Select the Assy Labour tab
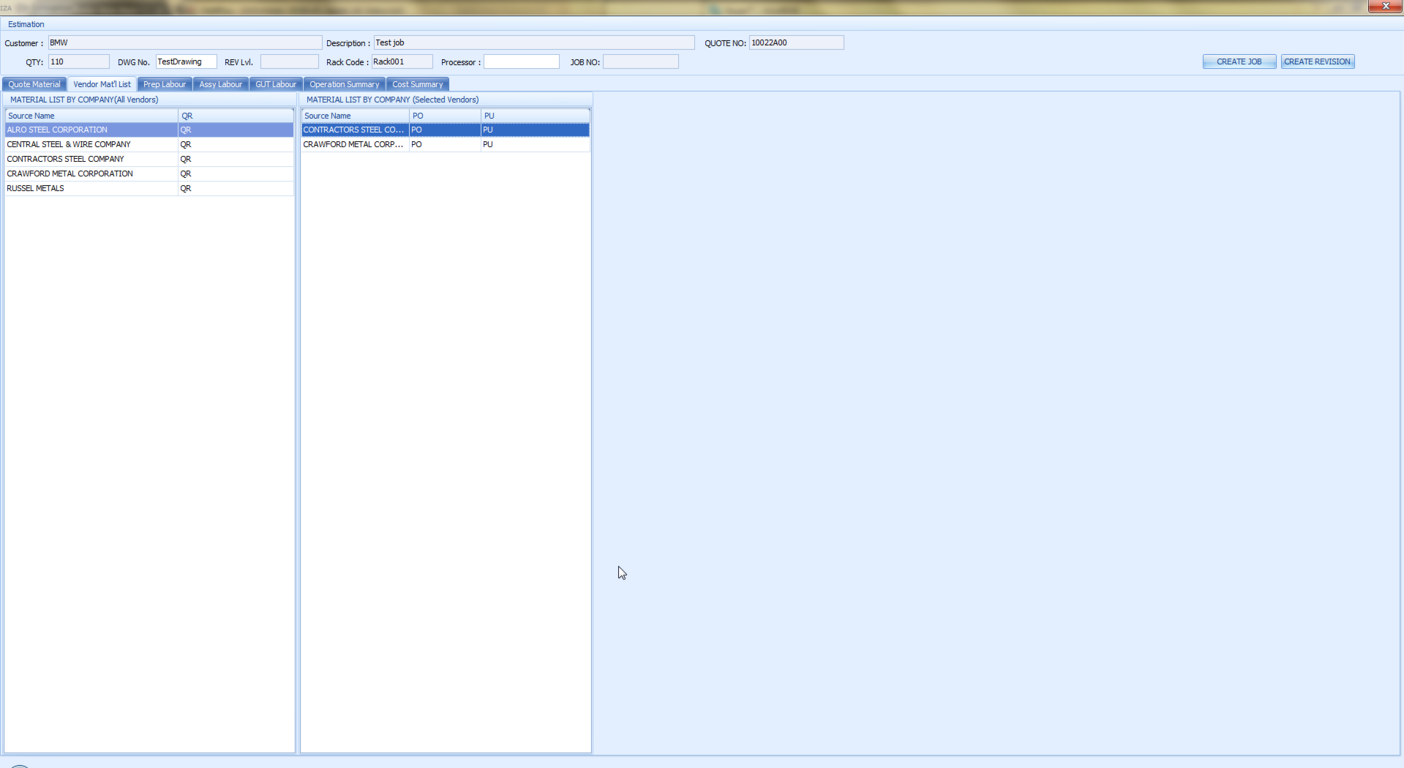This screenshot has width=1404, height=768. (220, 84)
